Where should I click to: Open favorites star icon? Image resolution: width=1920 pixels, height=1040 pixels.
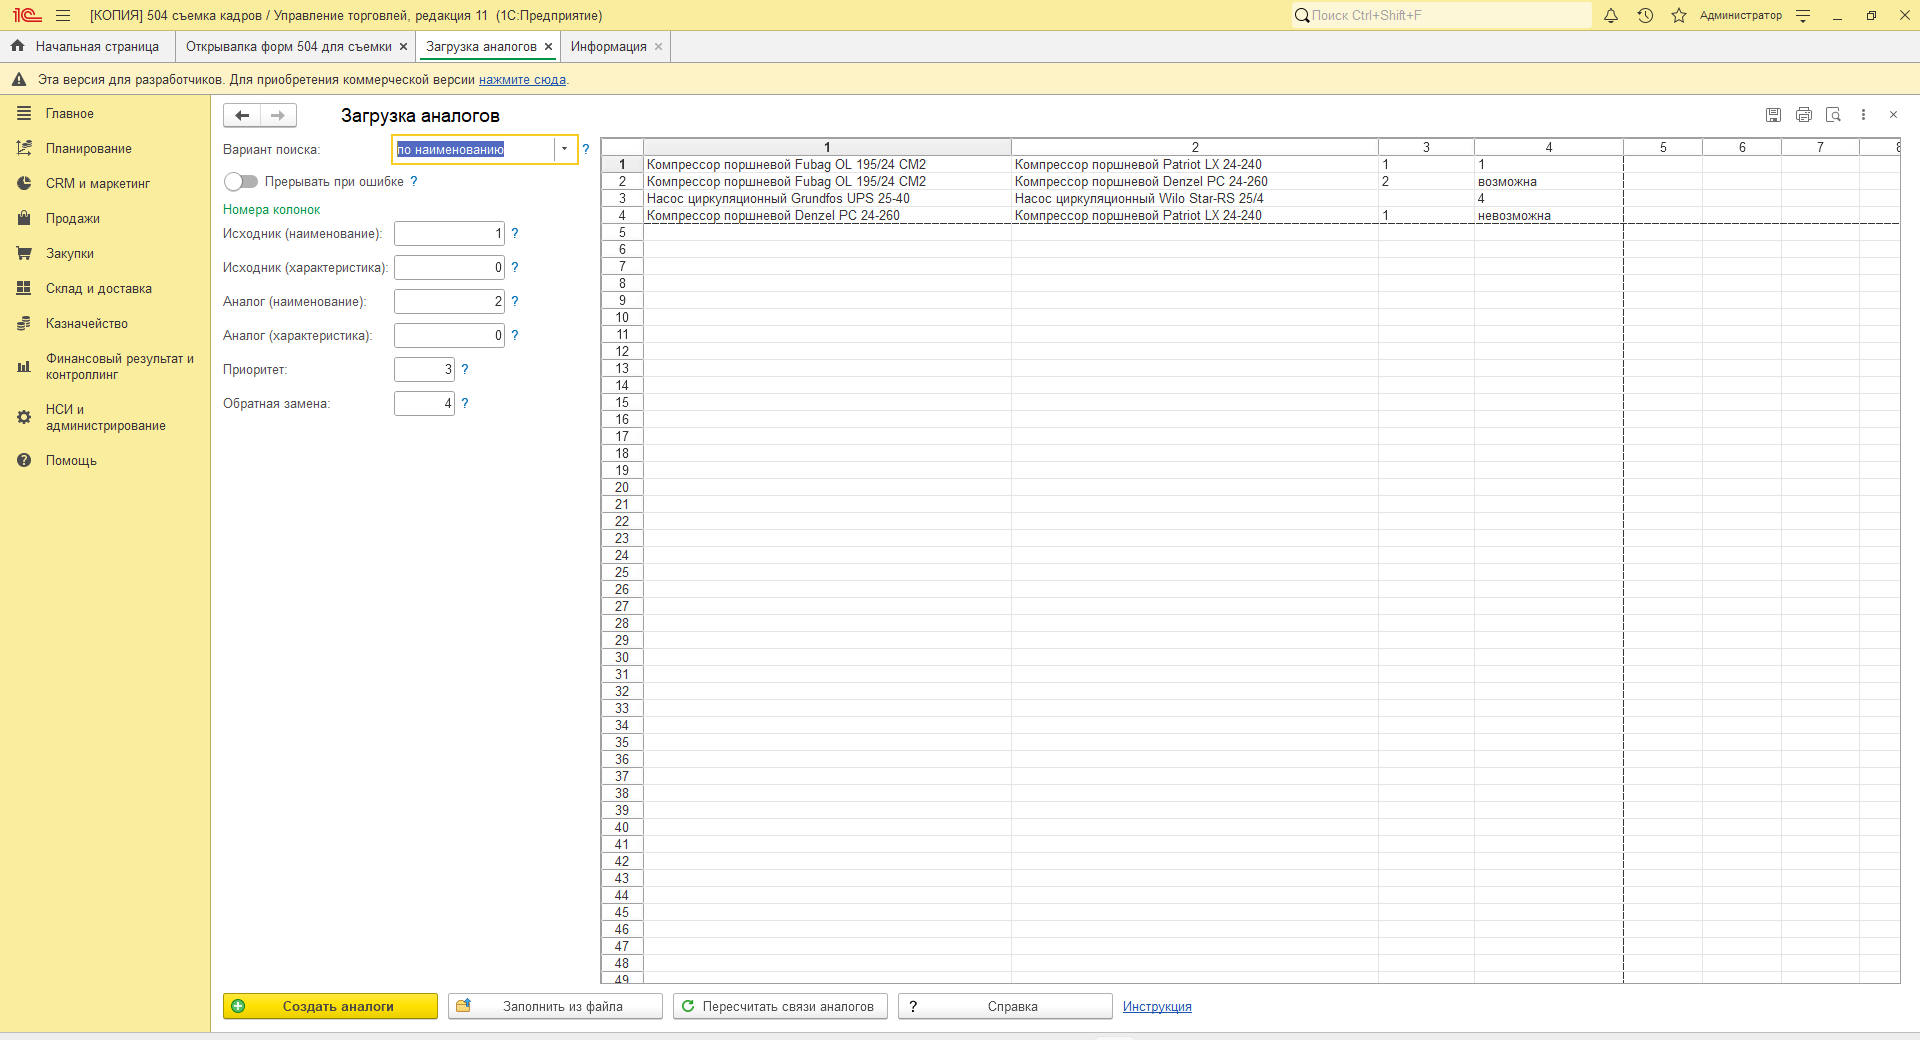tap(1679, 15)
